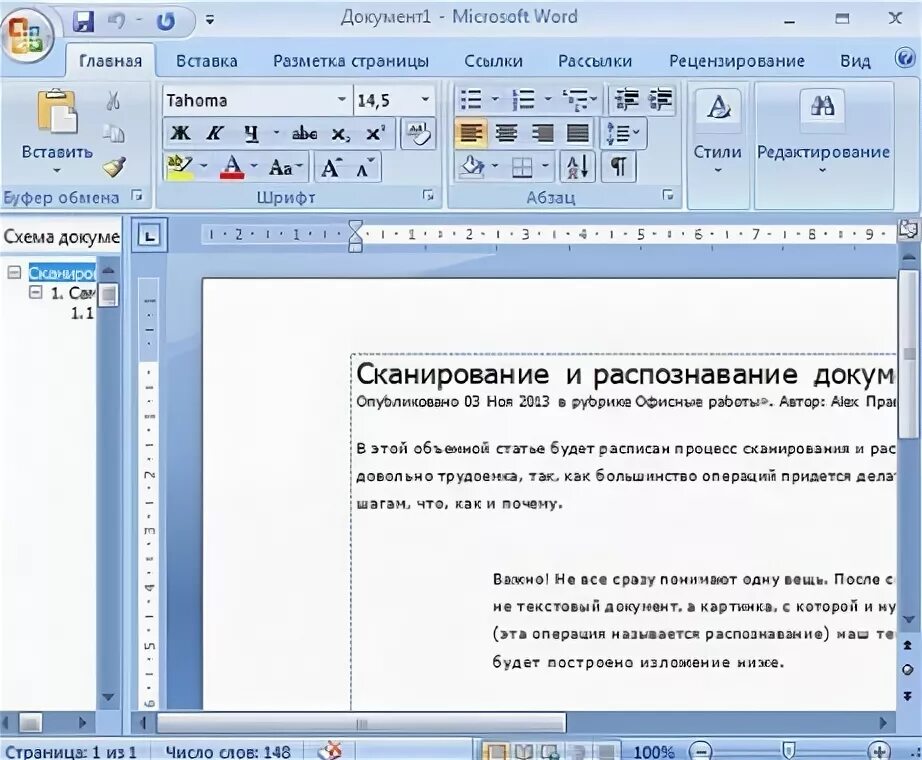Activate the Format Painter brush

coord(113,167)
